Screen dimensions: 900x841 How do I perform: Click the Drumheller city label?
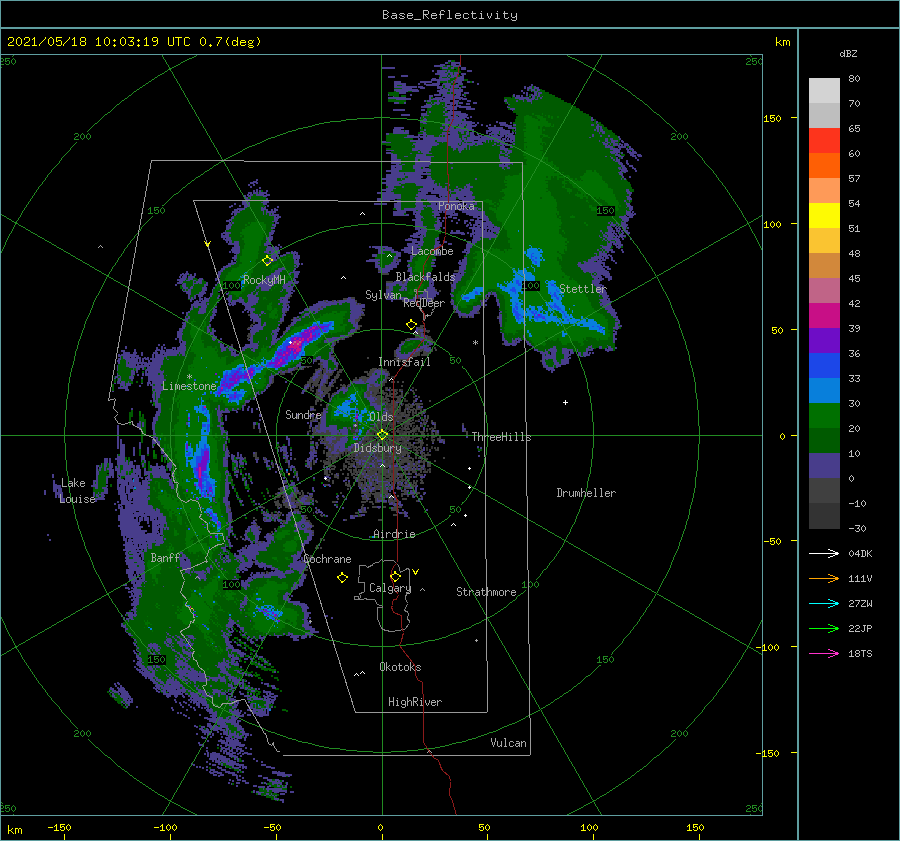point(586,493)
